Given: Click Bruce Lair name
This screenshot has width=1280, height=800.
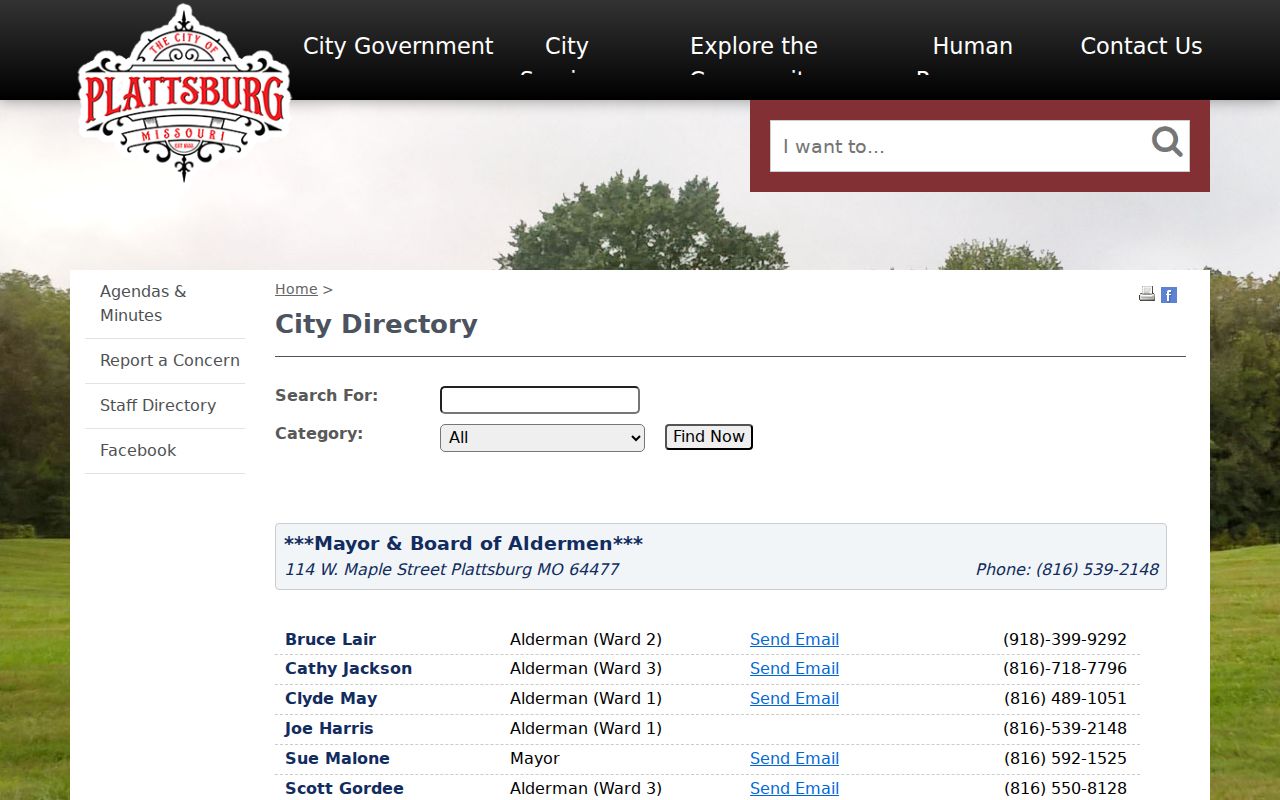Looking at the screenshot, I should click(330, 639).
